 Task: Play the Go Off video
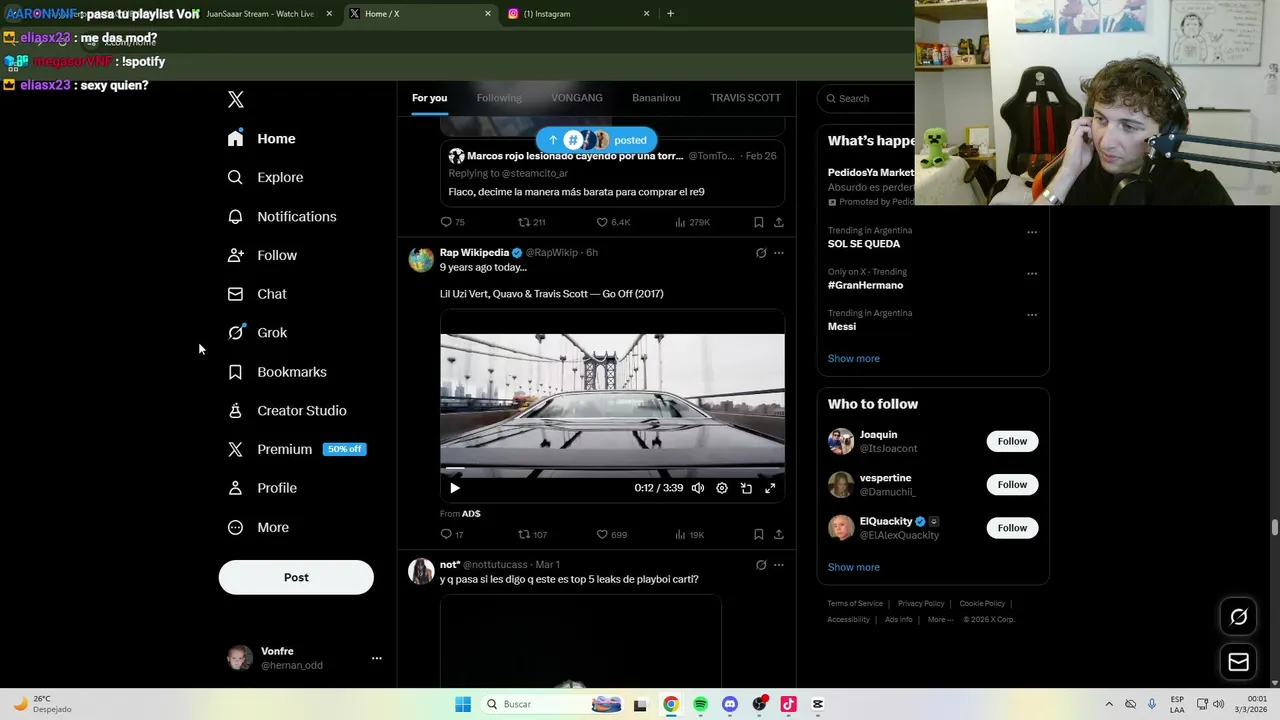454,488
